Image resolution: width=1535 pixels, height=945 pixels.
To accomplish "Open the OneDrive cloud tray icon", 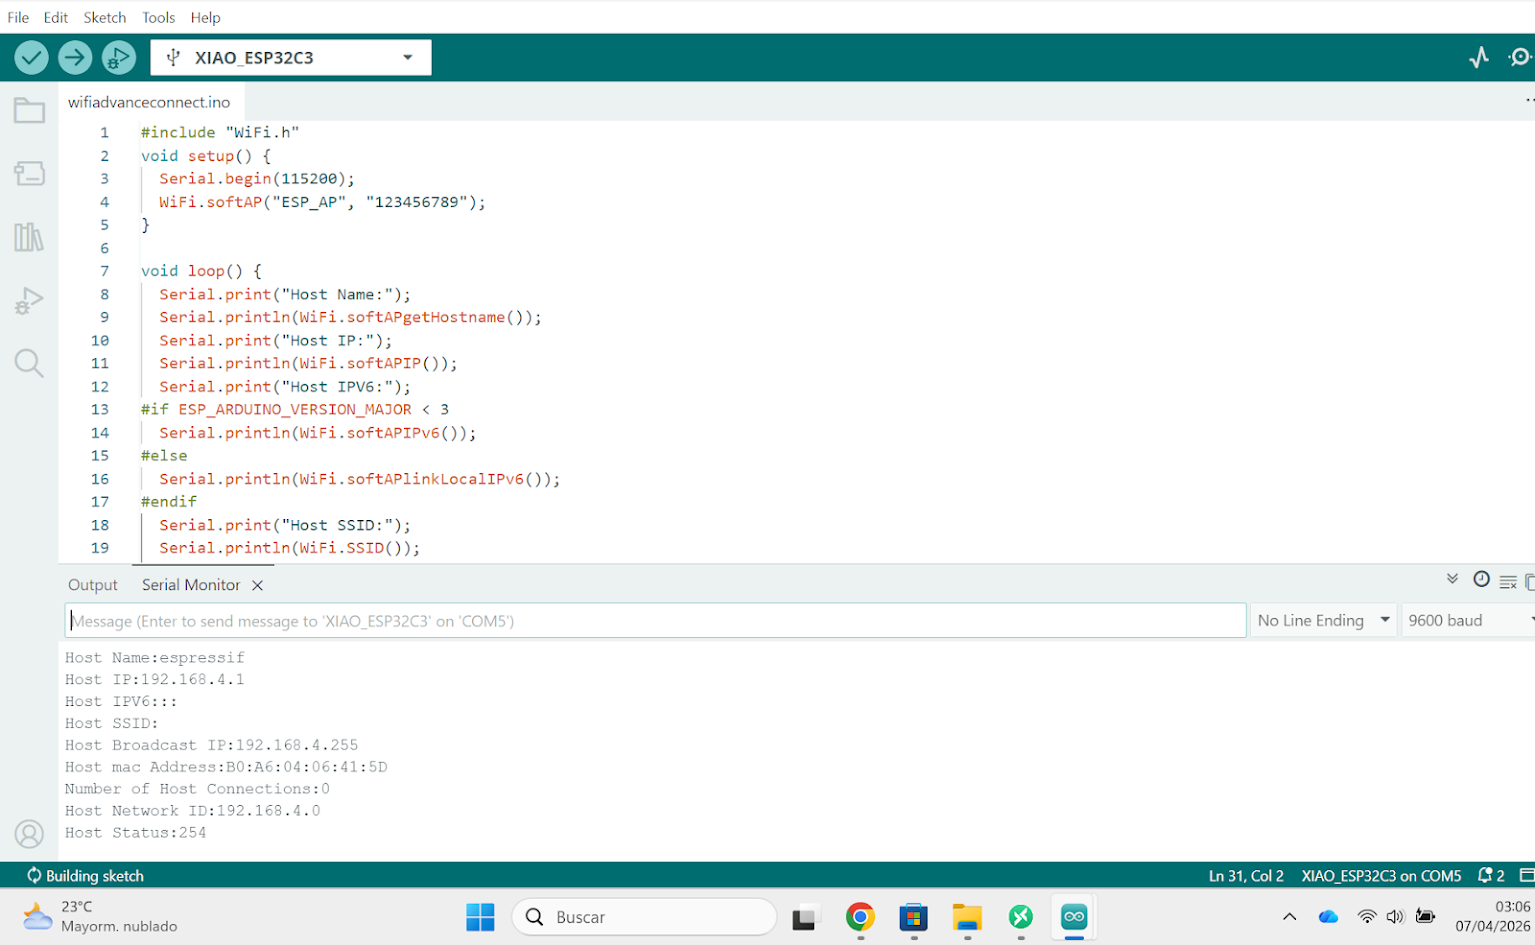I will [x=1328, y=917].
